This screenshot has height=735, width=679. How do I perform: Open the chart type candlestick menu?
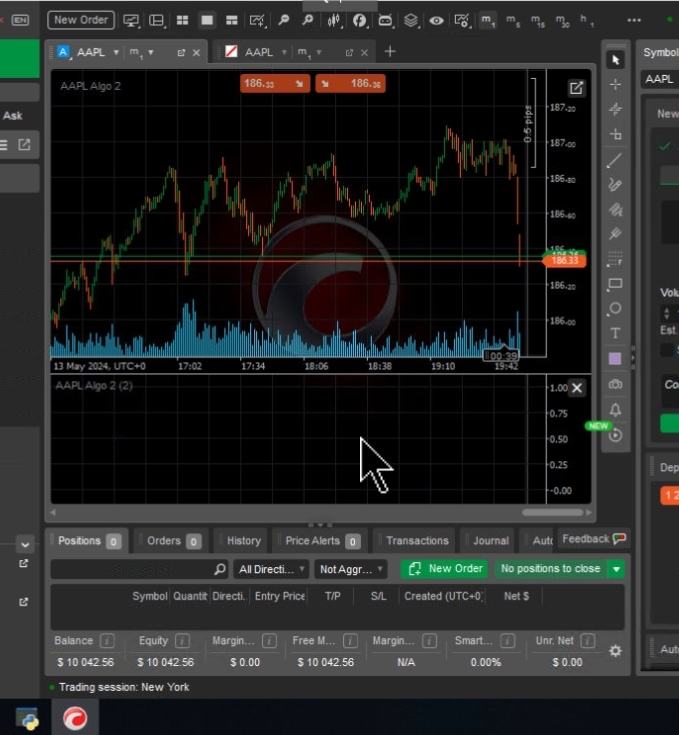click(x=334, y=20)
